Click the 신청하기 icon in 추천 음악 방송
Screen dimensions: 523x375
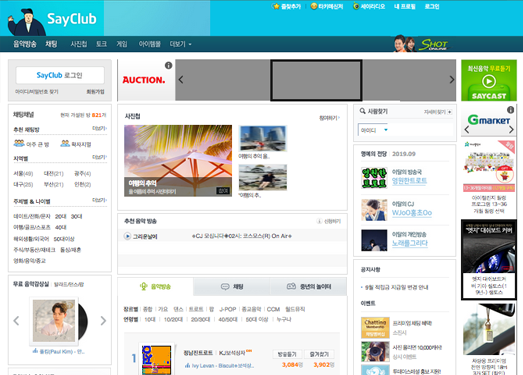tap(319, 221)
